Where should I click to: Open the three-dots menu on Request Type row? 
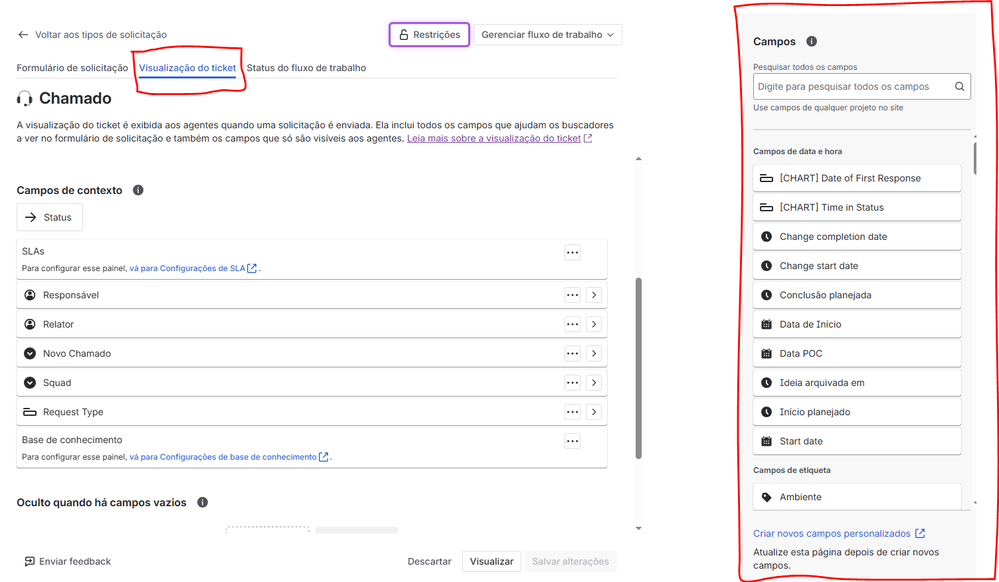572,412
